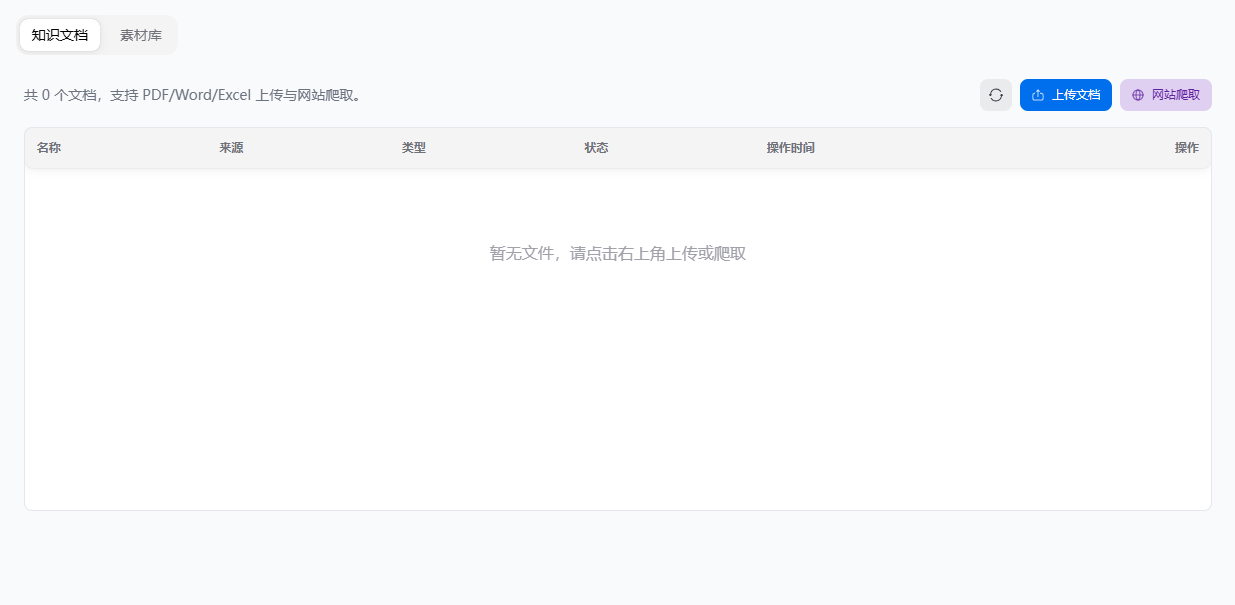The height and width of the screenshot is (605, 1235).
Task: Click the 操作 column header
Action: pos(1187,148)
